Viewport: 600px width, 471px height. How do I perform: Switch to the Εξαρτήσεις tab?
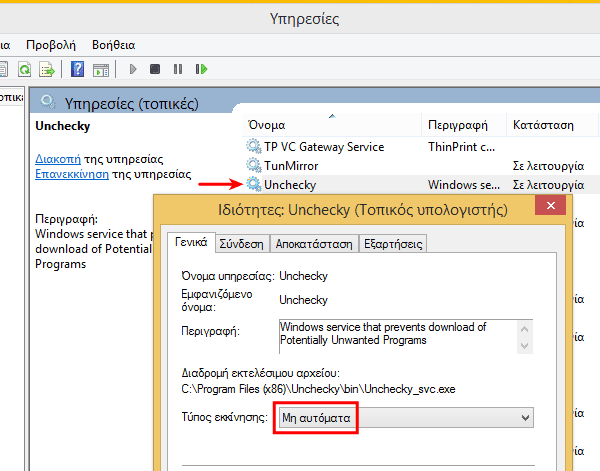[393, 244]
